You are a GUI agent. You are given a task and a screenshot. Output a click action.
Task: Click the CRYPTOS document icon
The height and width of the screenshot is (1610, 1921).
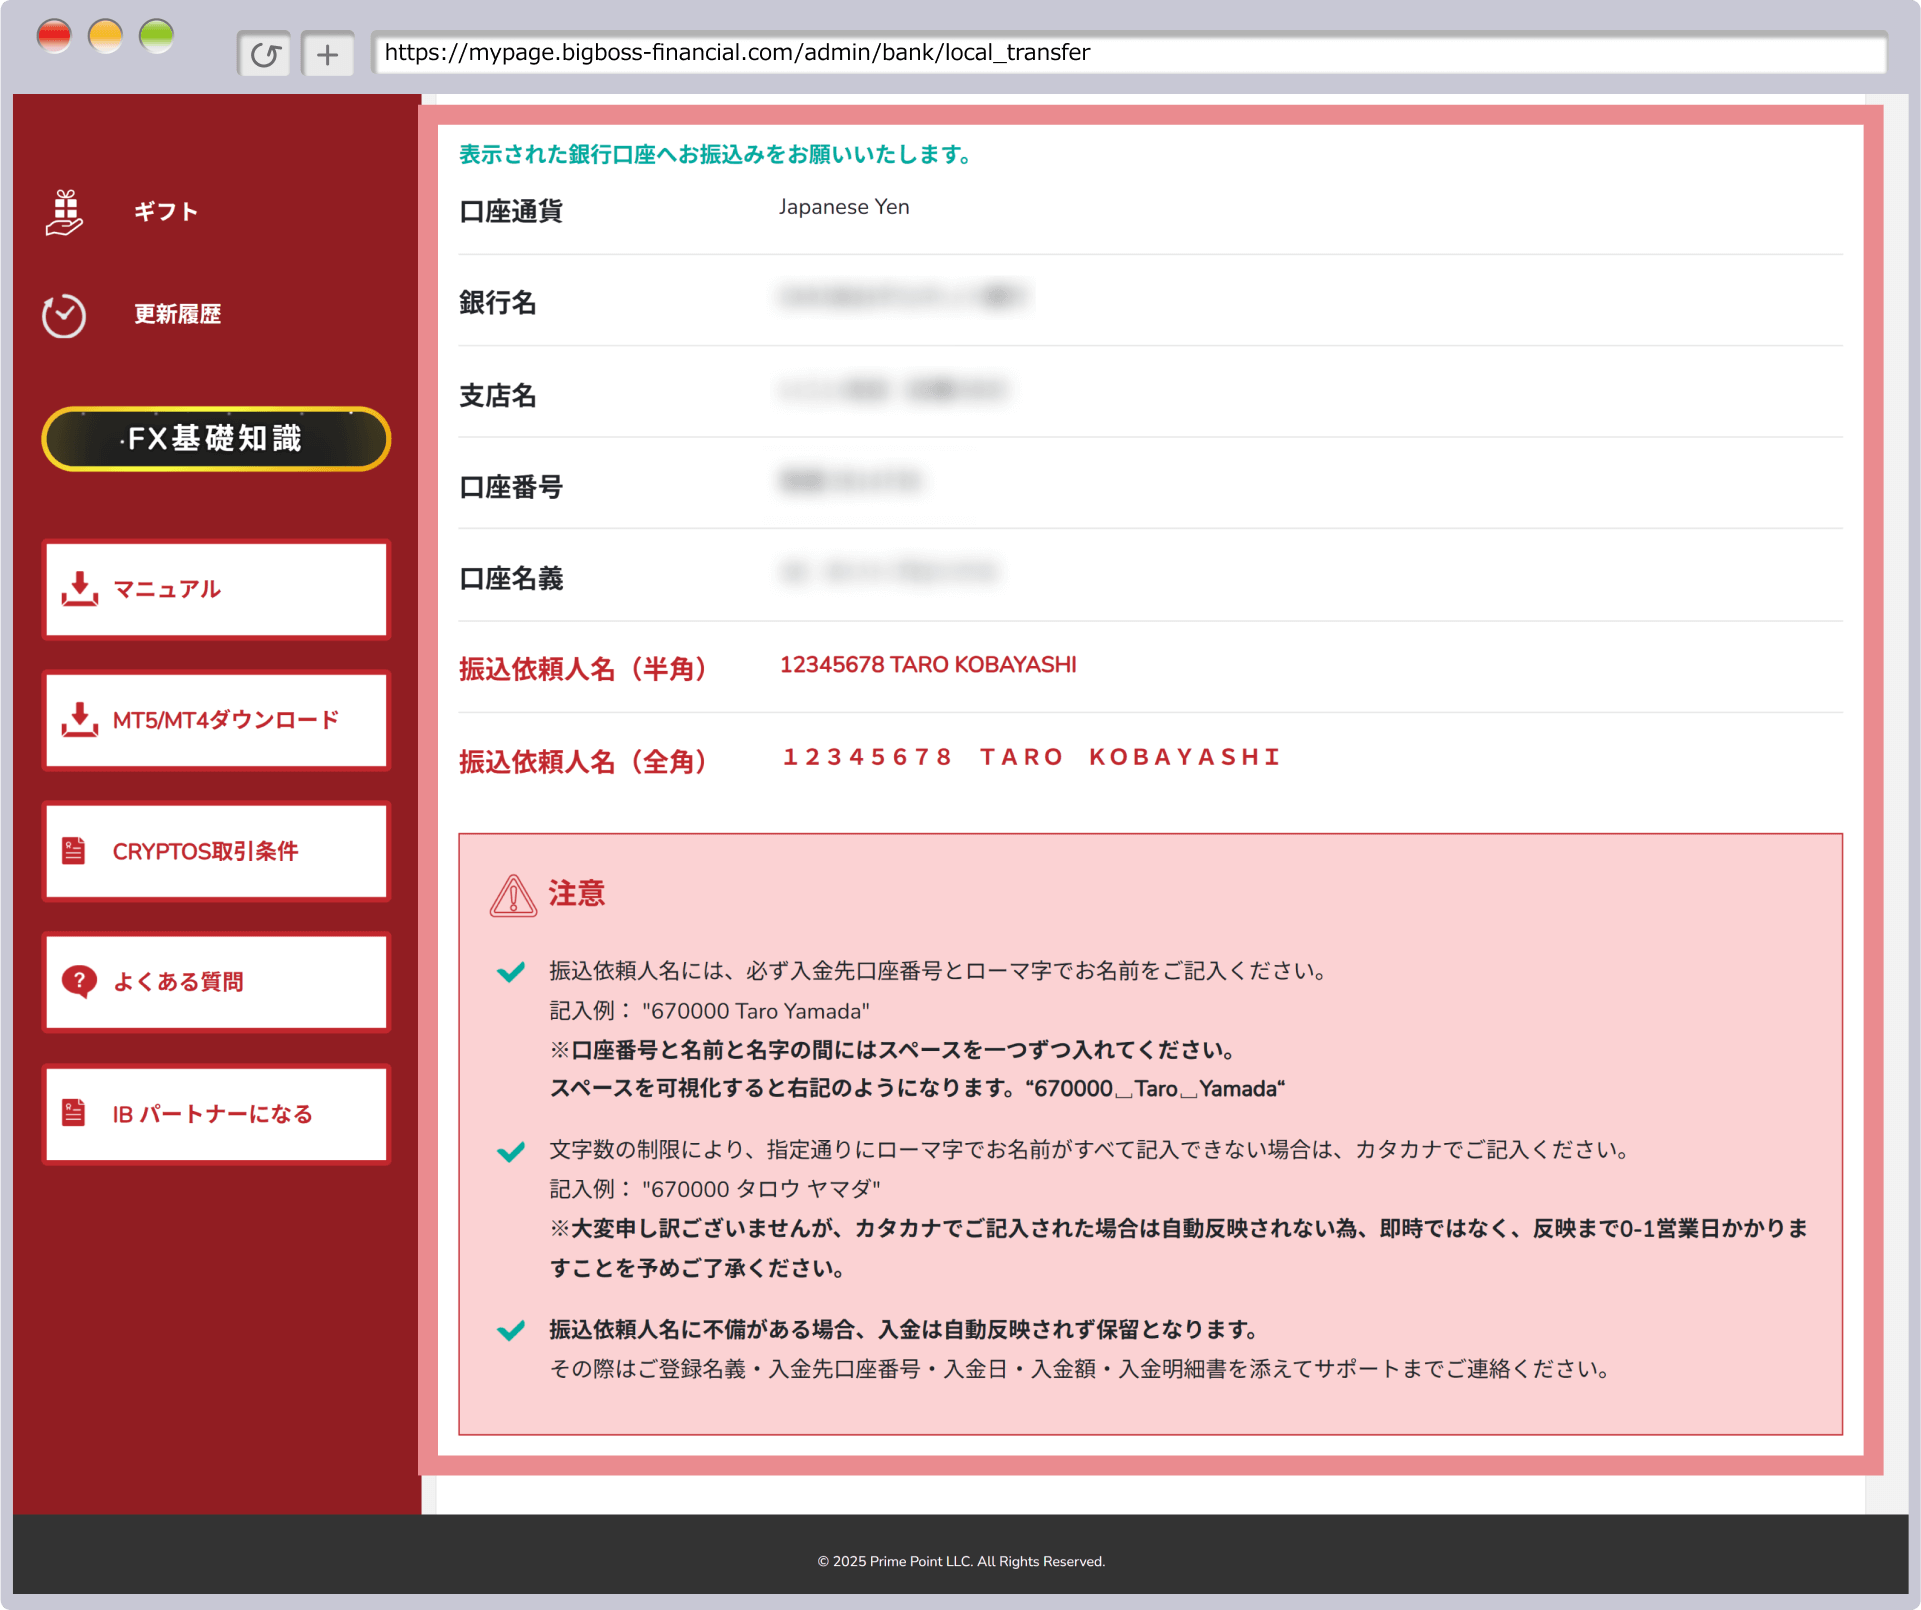tap(74, 851)
